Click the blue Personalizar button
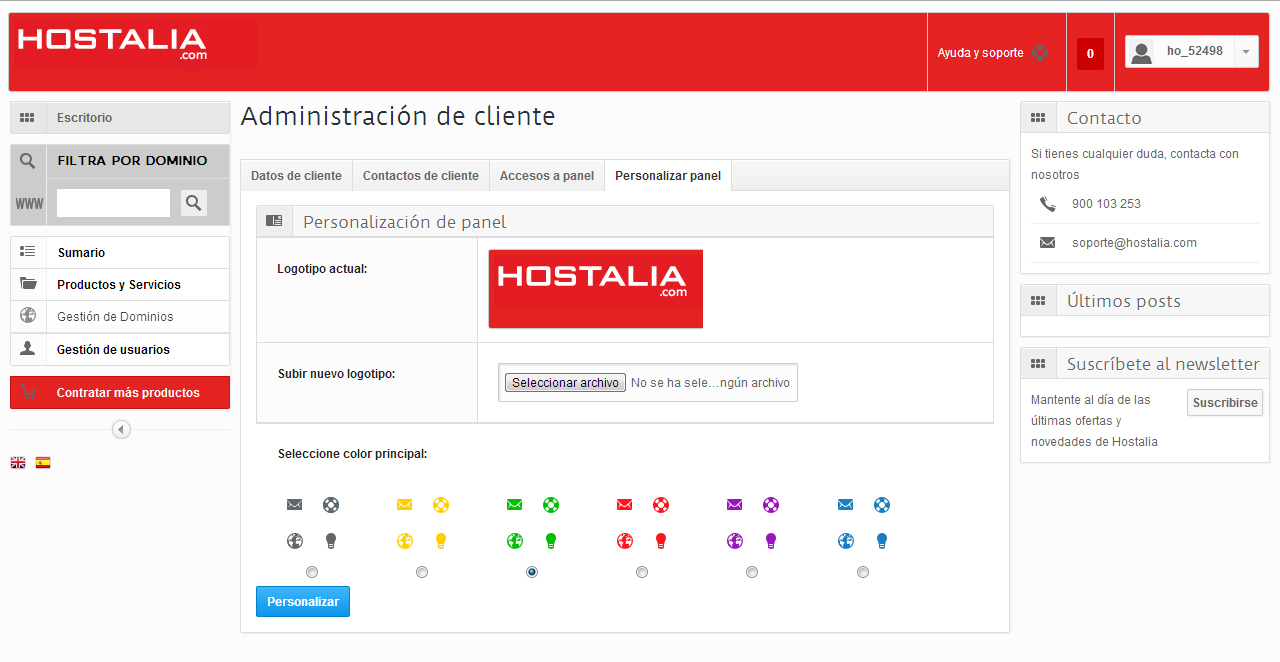Image resolution: width=1280 pixels, height=662 pixels. click(303, 602)
